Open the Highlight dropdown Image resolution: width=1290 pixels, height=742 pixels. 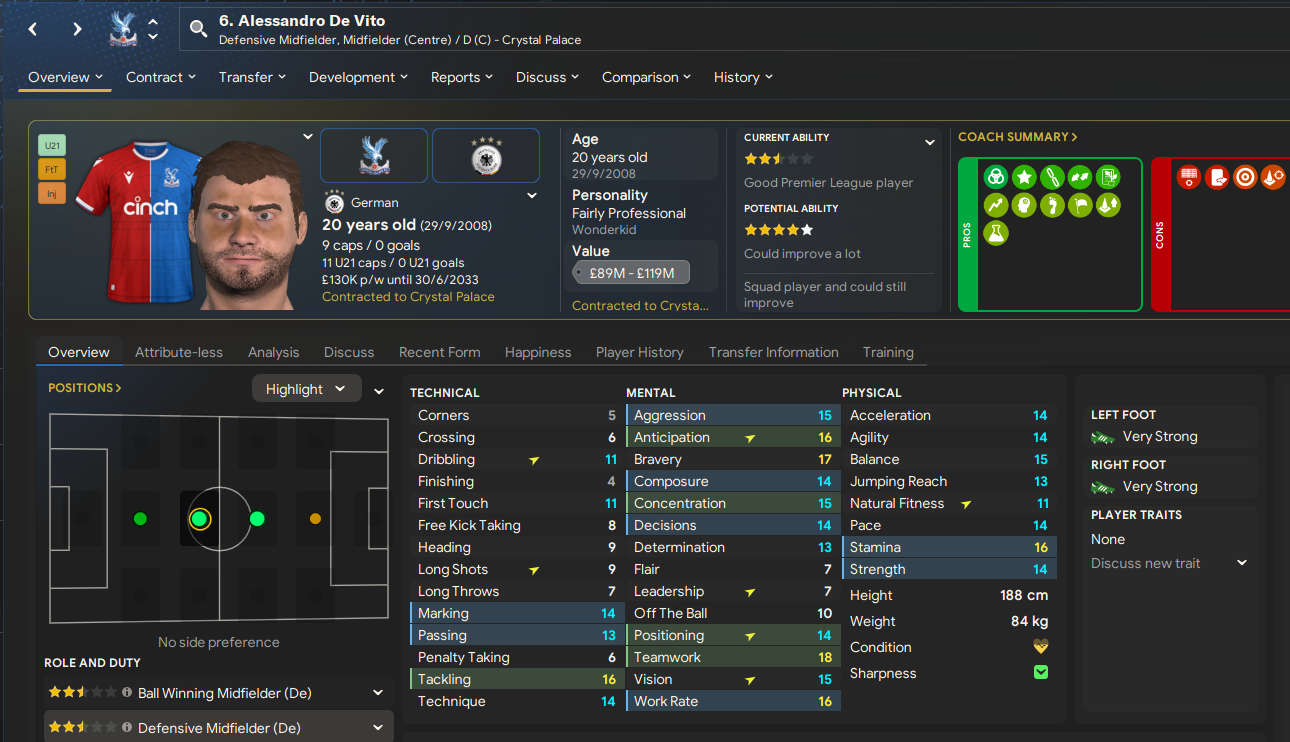306,389
